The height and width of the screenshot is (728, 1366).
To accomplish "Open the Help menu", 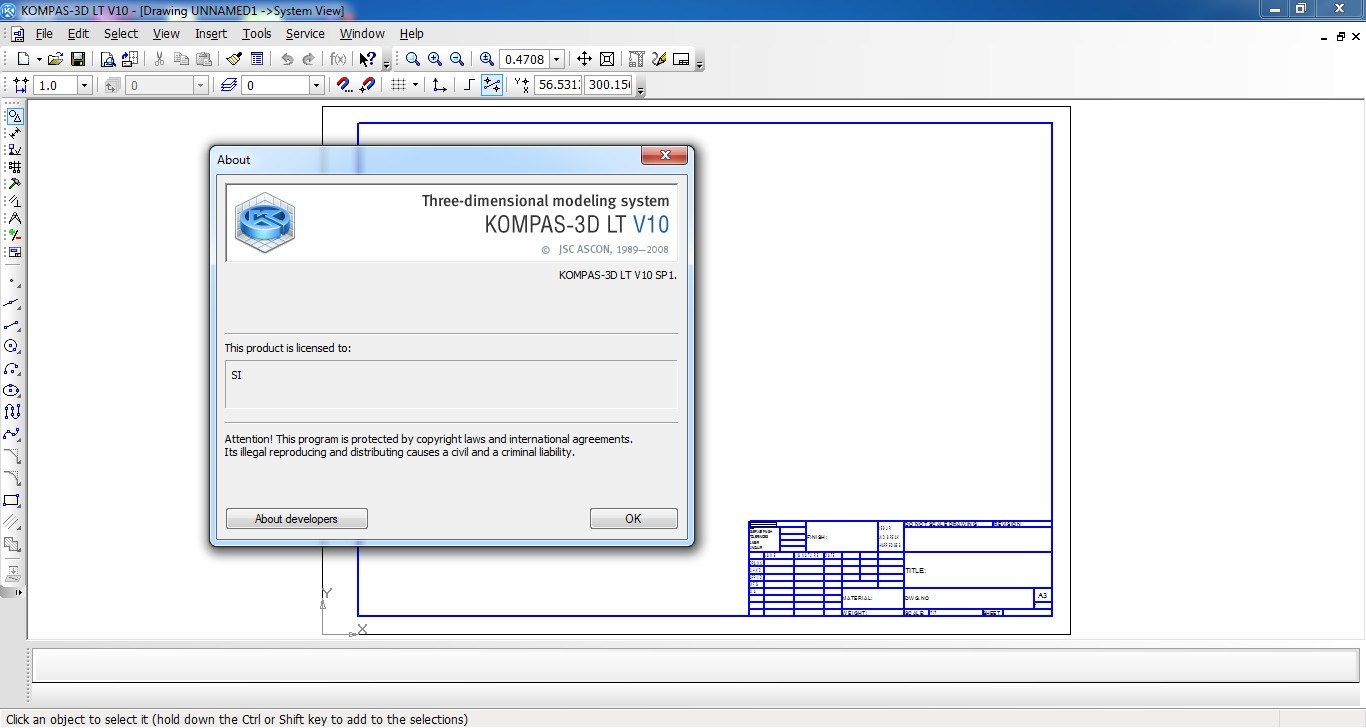I will [412, 34].
